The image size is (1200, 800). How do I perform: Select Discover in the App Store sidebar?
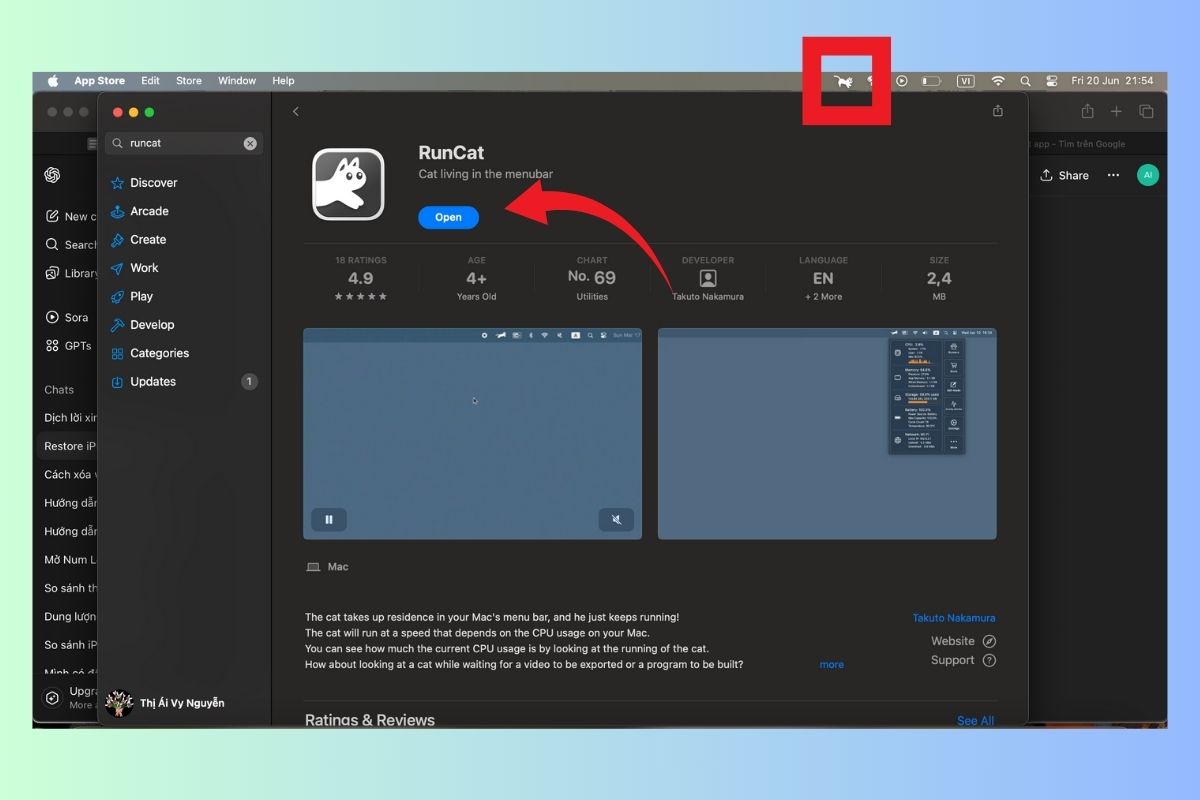[x=184, y=183]
